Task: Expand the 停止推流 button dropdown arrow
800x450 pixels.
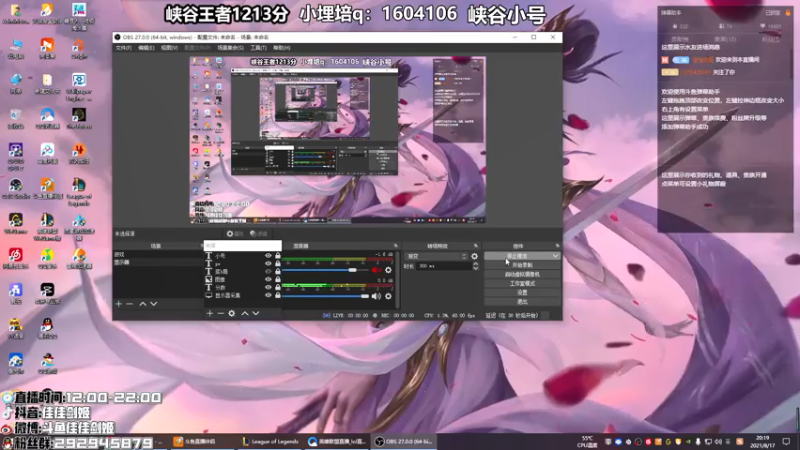Action: (x=555, y=256)
